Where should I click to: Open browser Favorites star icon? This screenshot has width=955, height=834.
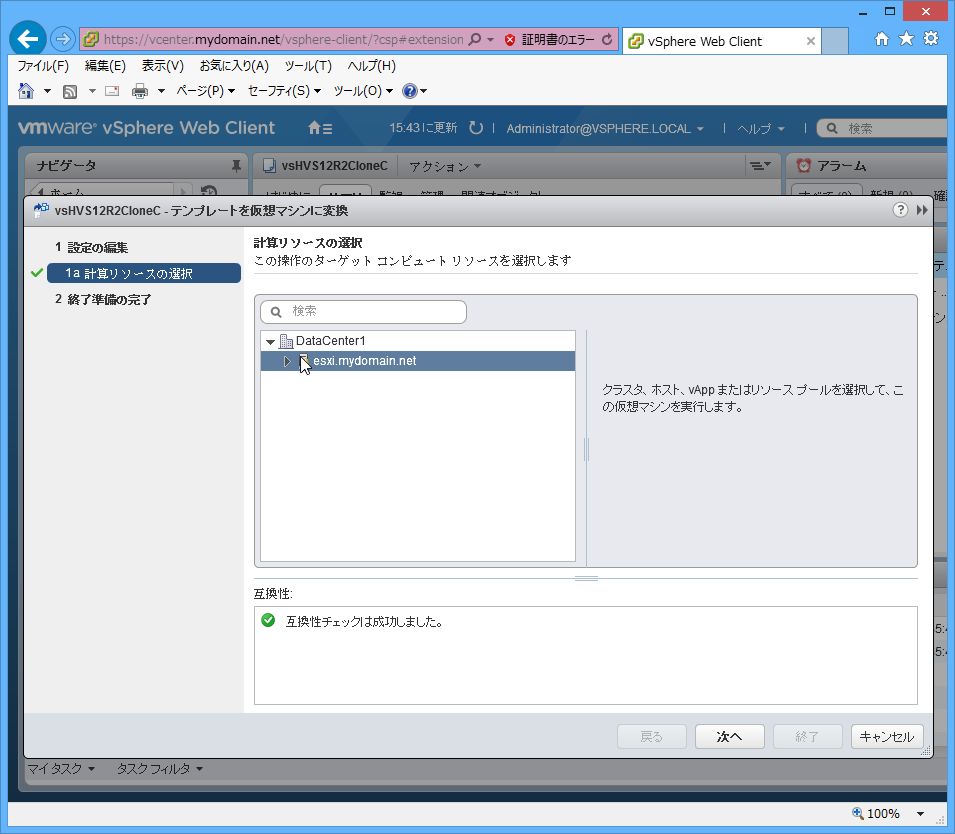[906, 39]
